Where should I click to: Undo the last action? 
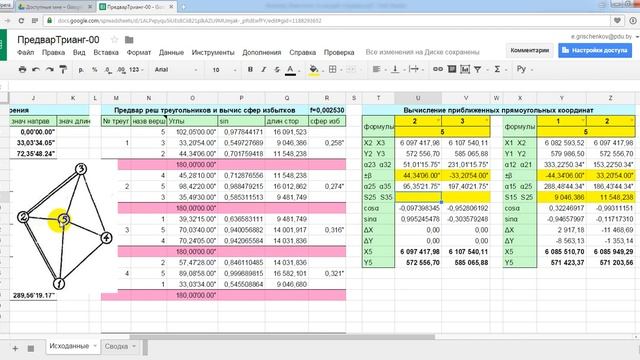click(x=36, y=69)
